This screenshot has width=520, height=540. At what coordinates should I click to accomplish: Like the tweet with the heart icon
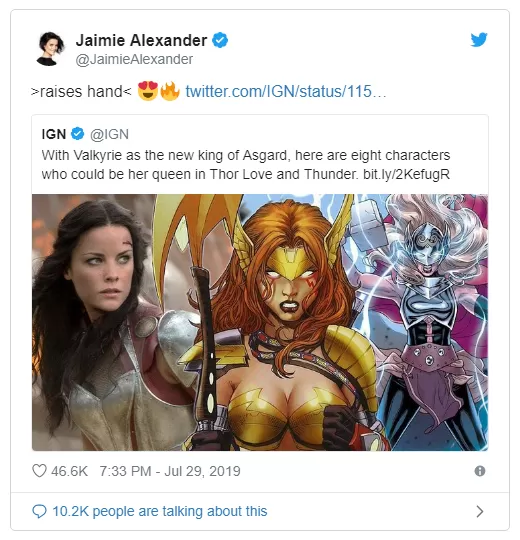(x=39, y=471)
